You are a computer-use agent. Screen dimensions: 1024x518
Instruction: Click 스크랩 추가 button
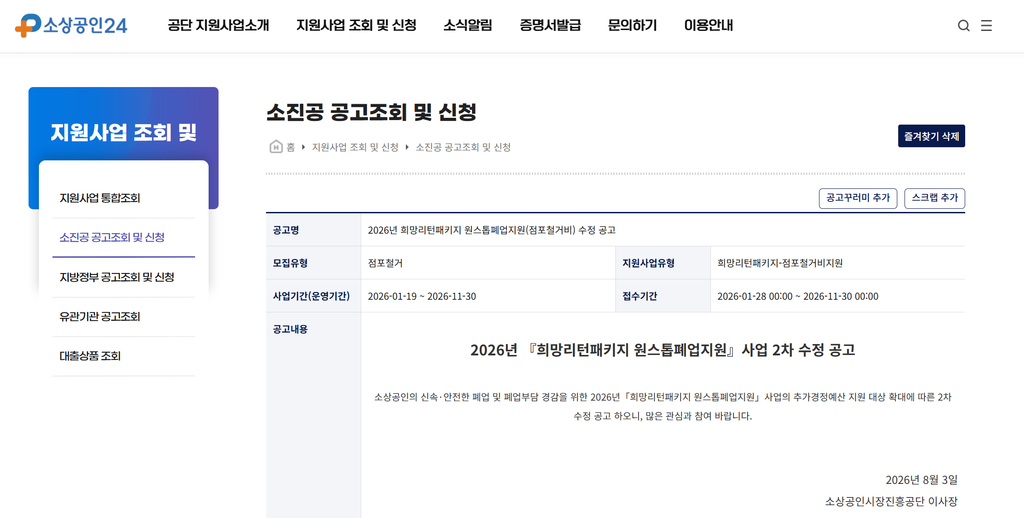coord(935,198)
